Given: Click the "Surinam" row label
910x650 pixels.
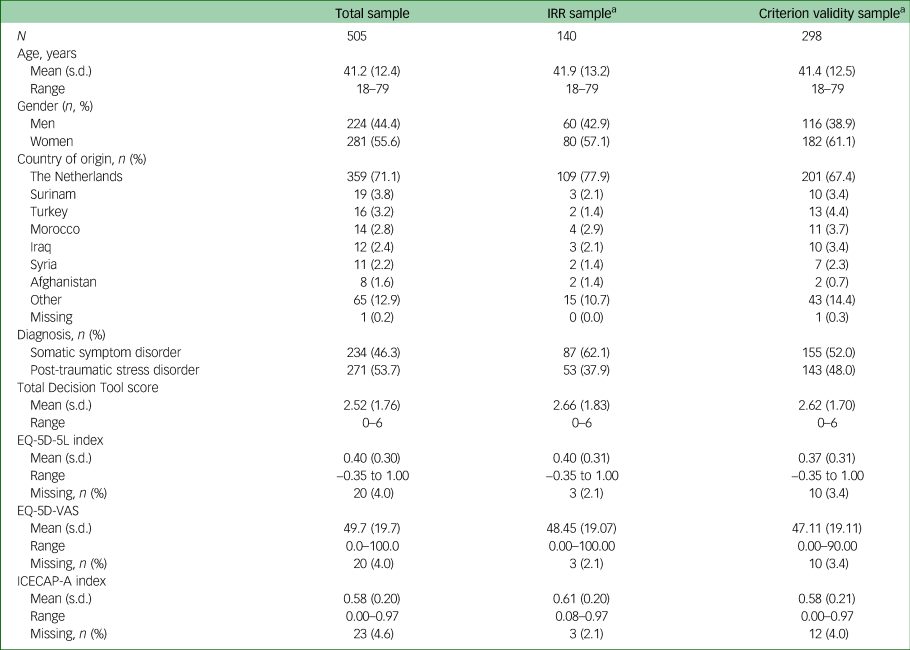Looking at the screenshot, I should 53,194.
